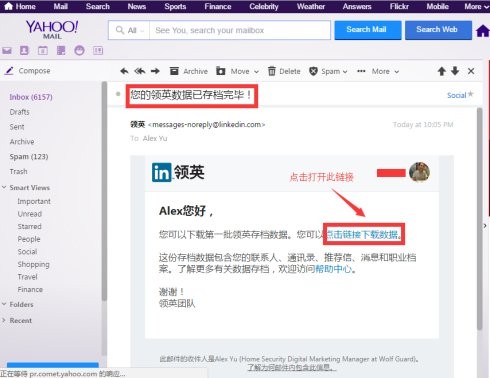Delete the email using trash icon
Viewport: 490px width, 378px height.
(272, 71)
